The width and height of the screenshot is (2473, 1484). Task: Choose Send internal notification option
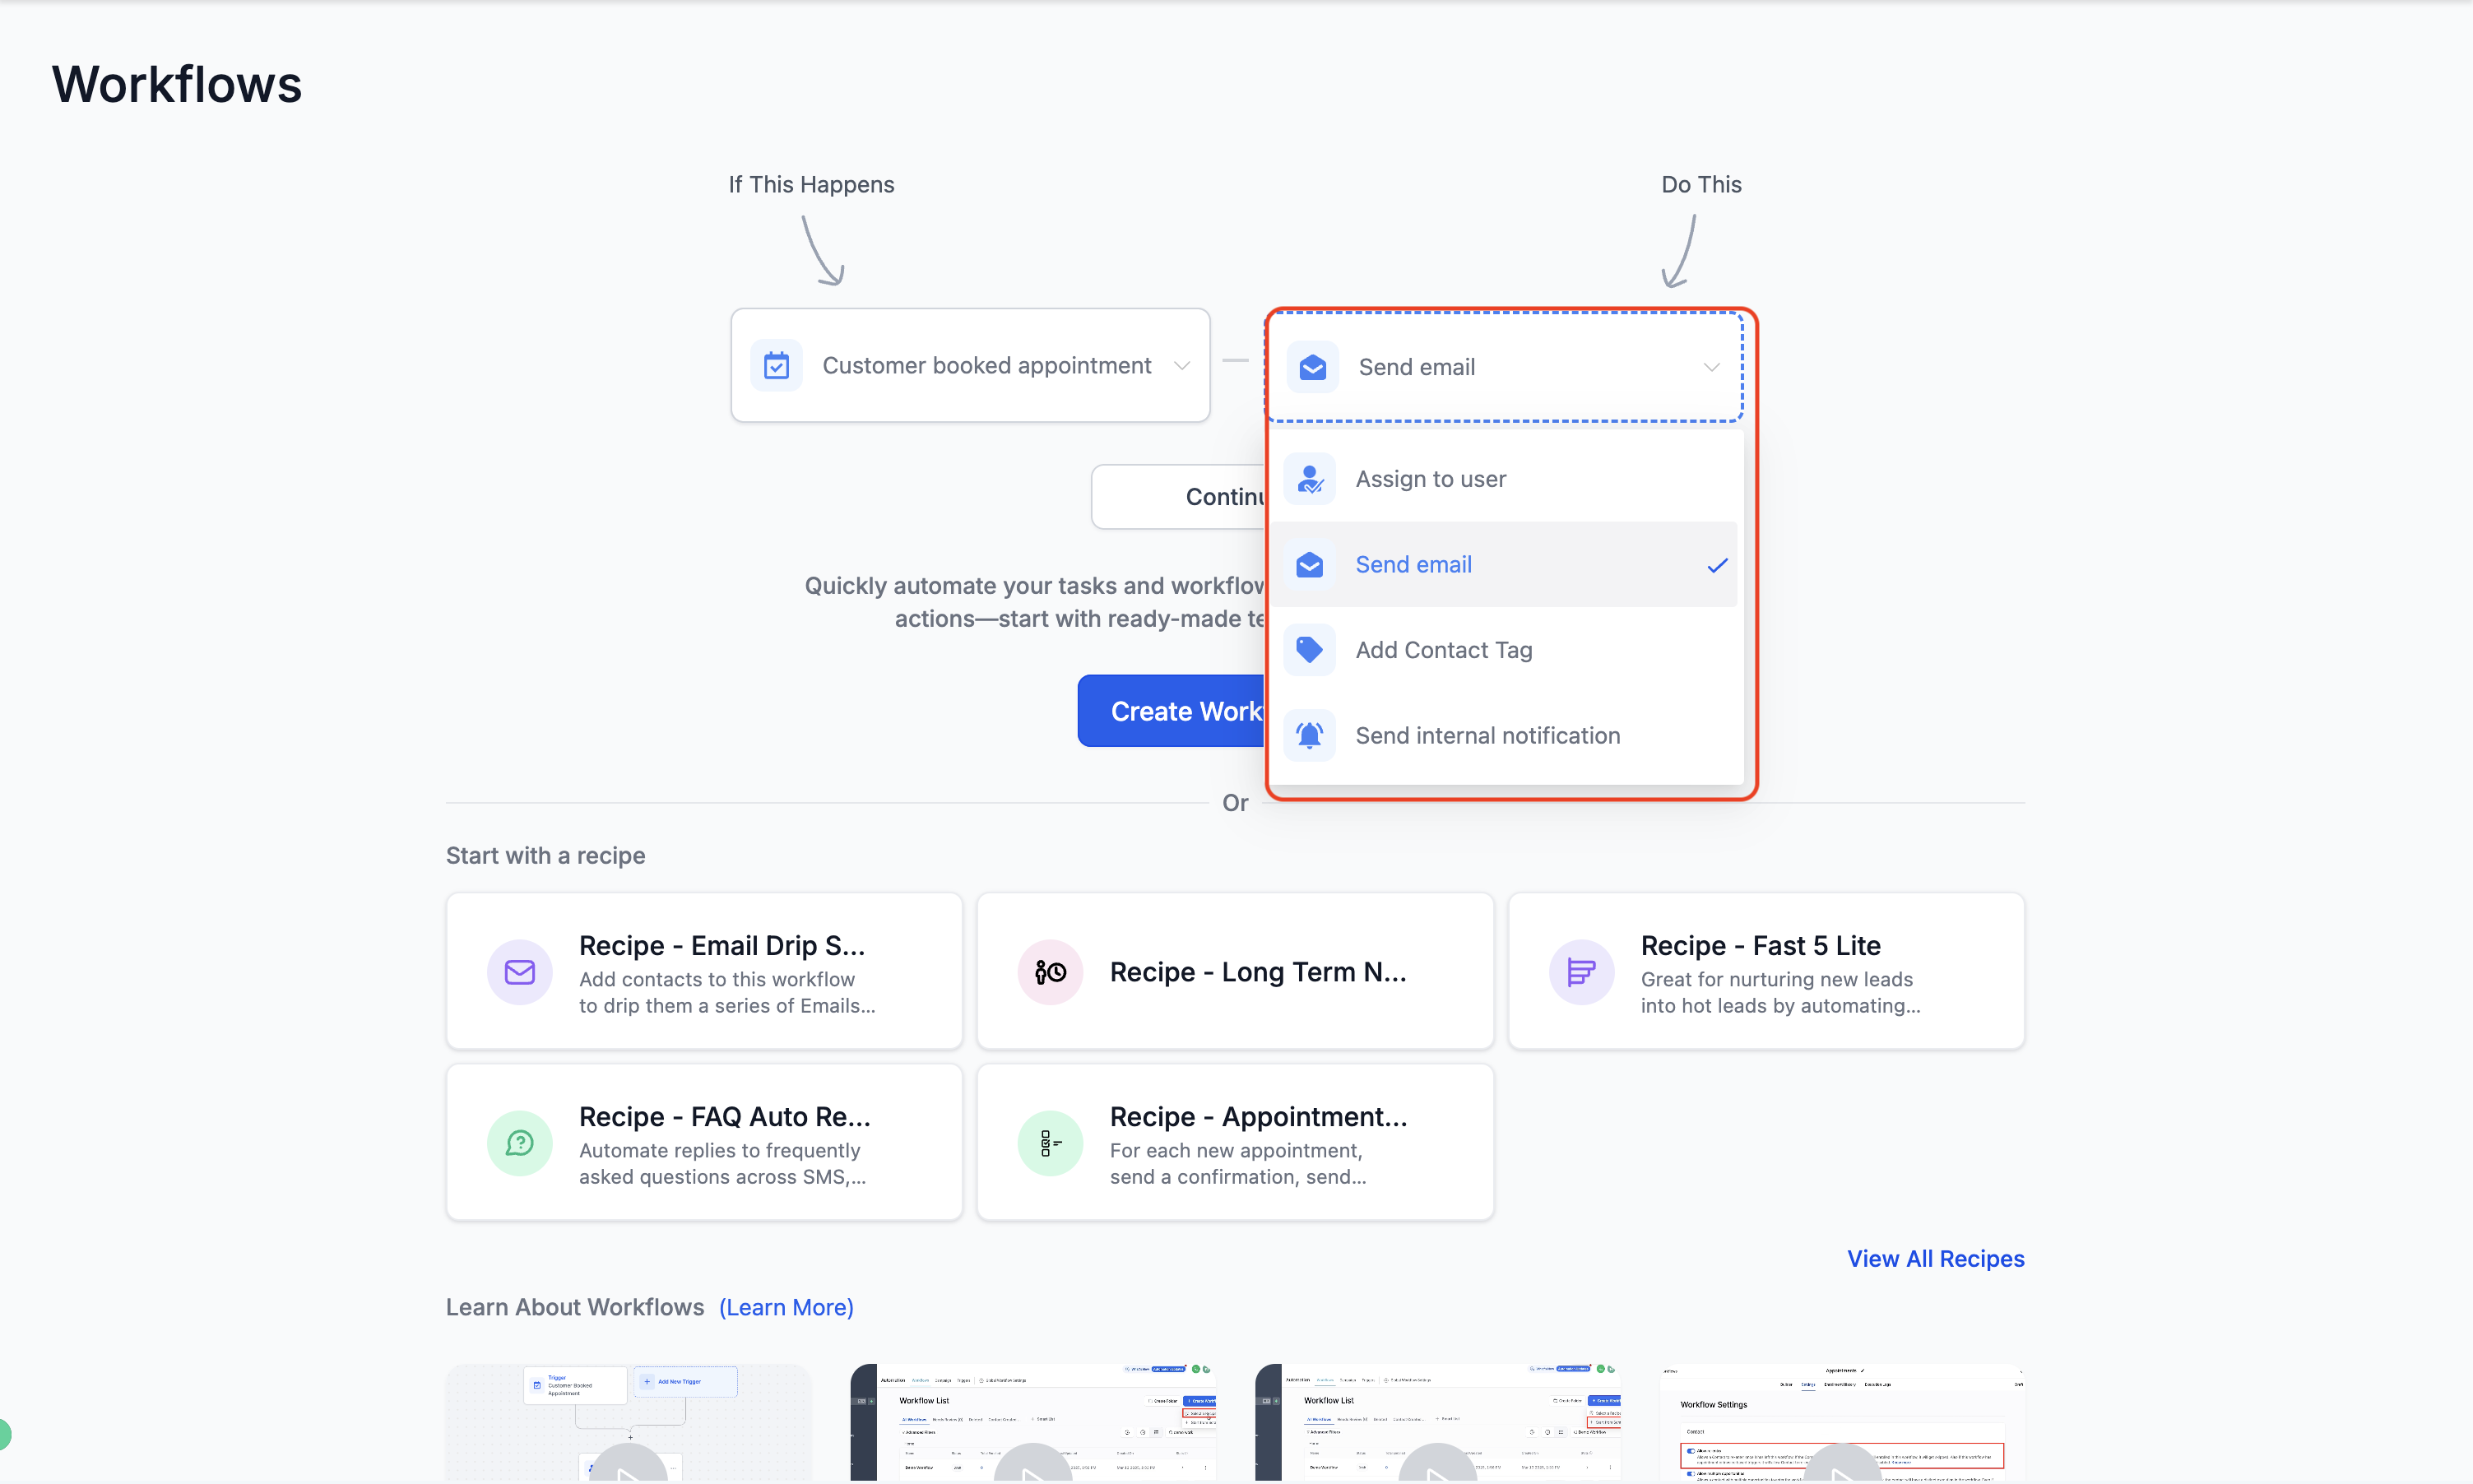[x=1487, y=736]
